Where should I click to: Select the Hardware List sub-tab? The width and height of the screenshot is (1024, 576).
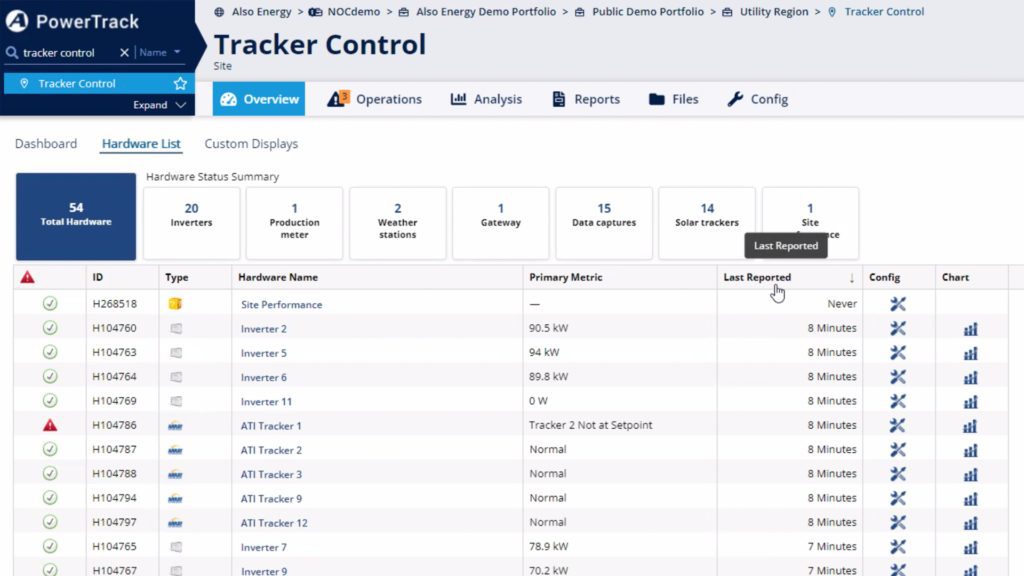(141, 144)
